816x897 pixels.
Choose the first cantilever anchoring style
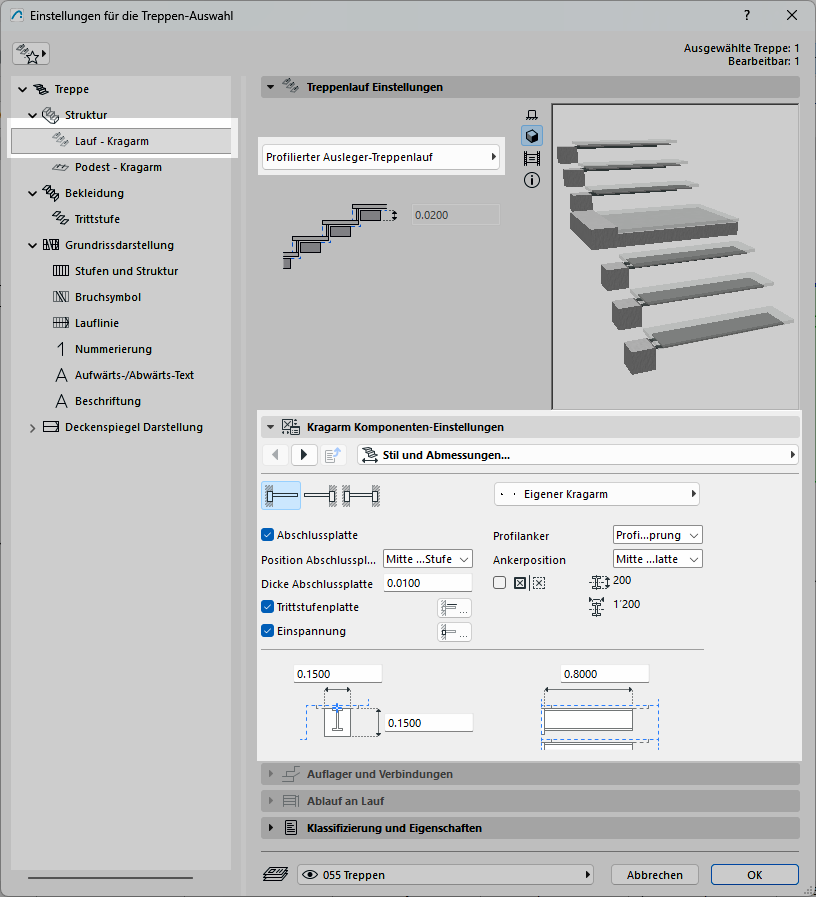coord(281,494)
